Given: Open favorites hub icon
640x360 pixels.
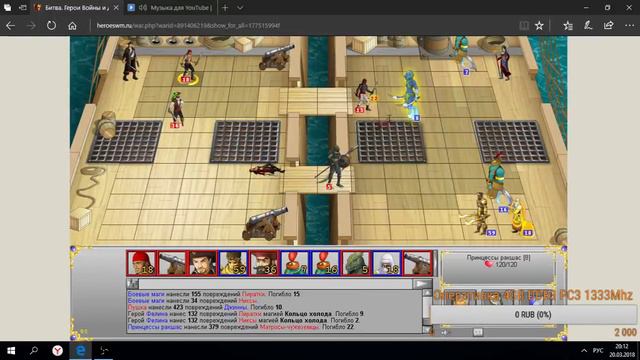Looking at the screenshot, I should click(x=567, y=26).
